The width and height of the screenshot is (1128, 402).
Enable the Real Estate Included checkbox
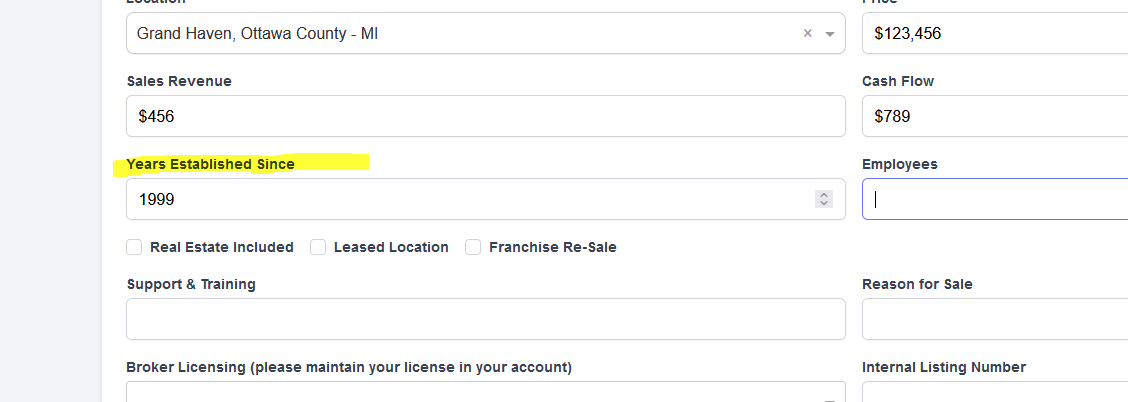pyautogui.click(x=134, y=247)
